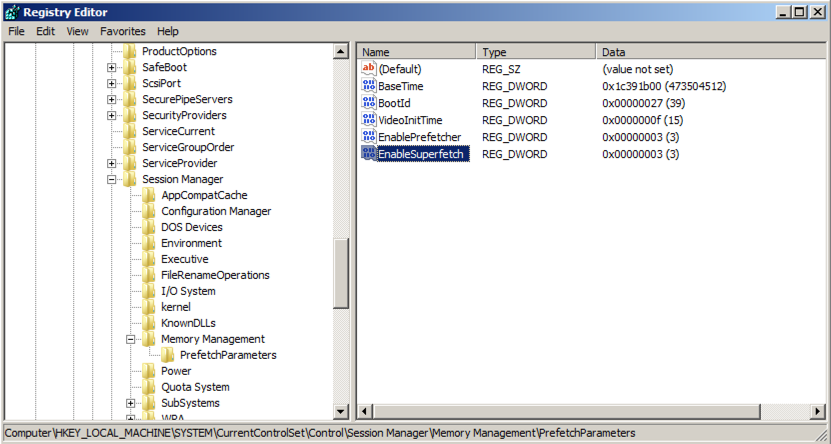
Task: Sort values by the Type column header
Action: [x=536, y=51]
